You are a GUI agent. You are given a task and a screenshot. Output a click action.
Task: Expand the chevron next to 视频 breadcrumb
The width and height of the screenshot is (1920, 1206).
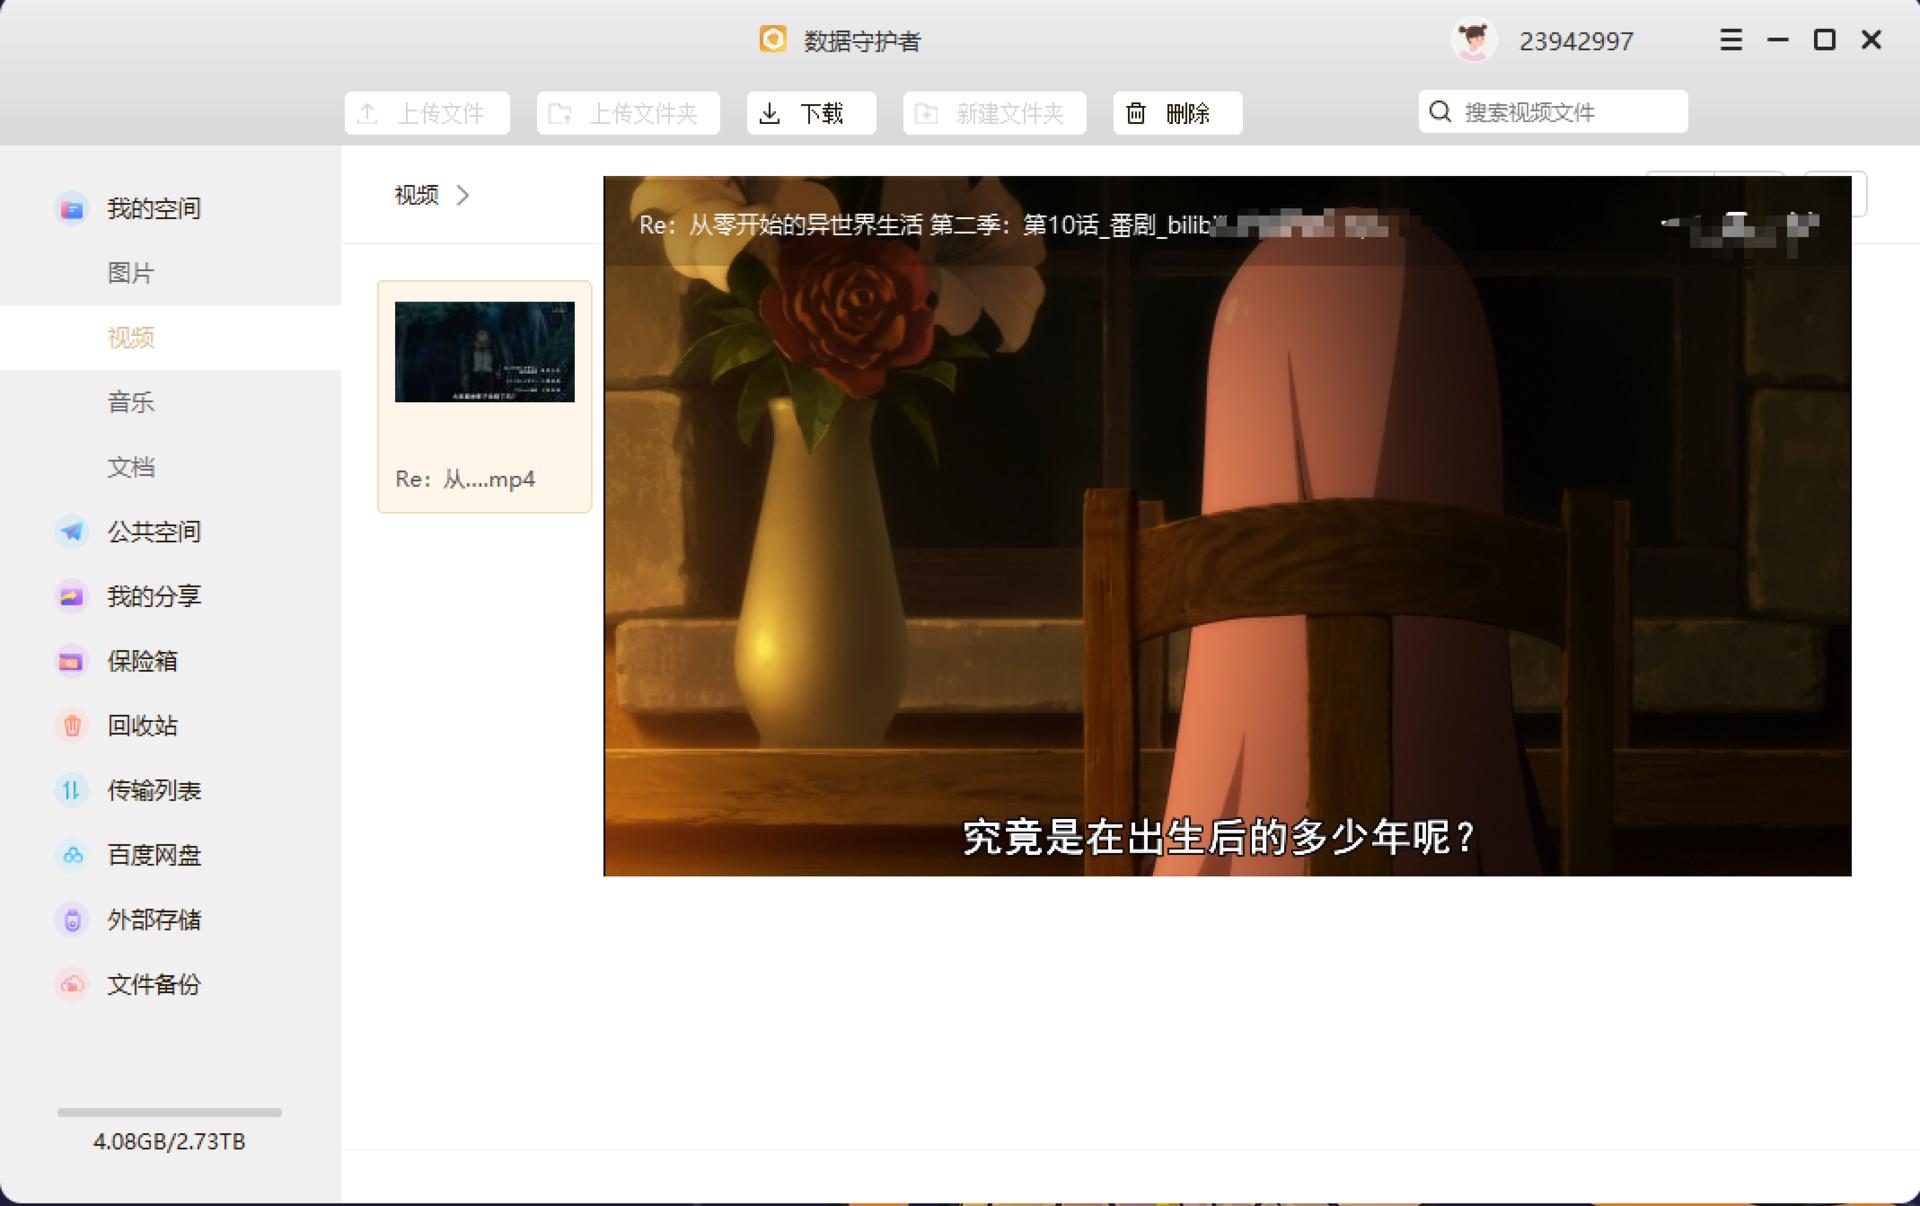[463, 196]
